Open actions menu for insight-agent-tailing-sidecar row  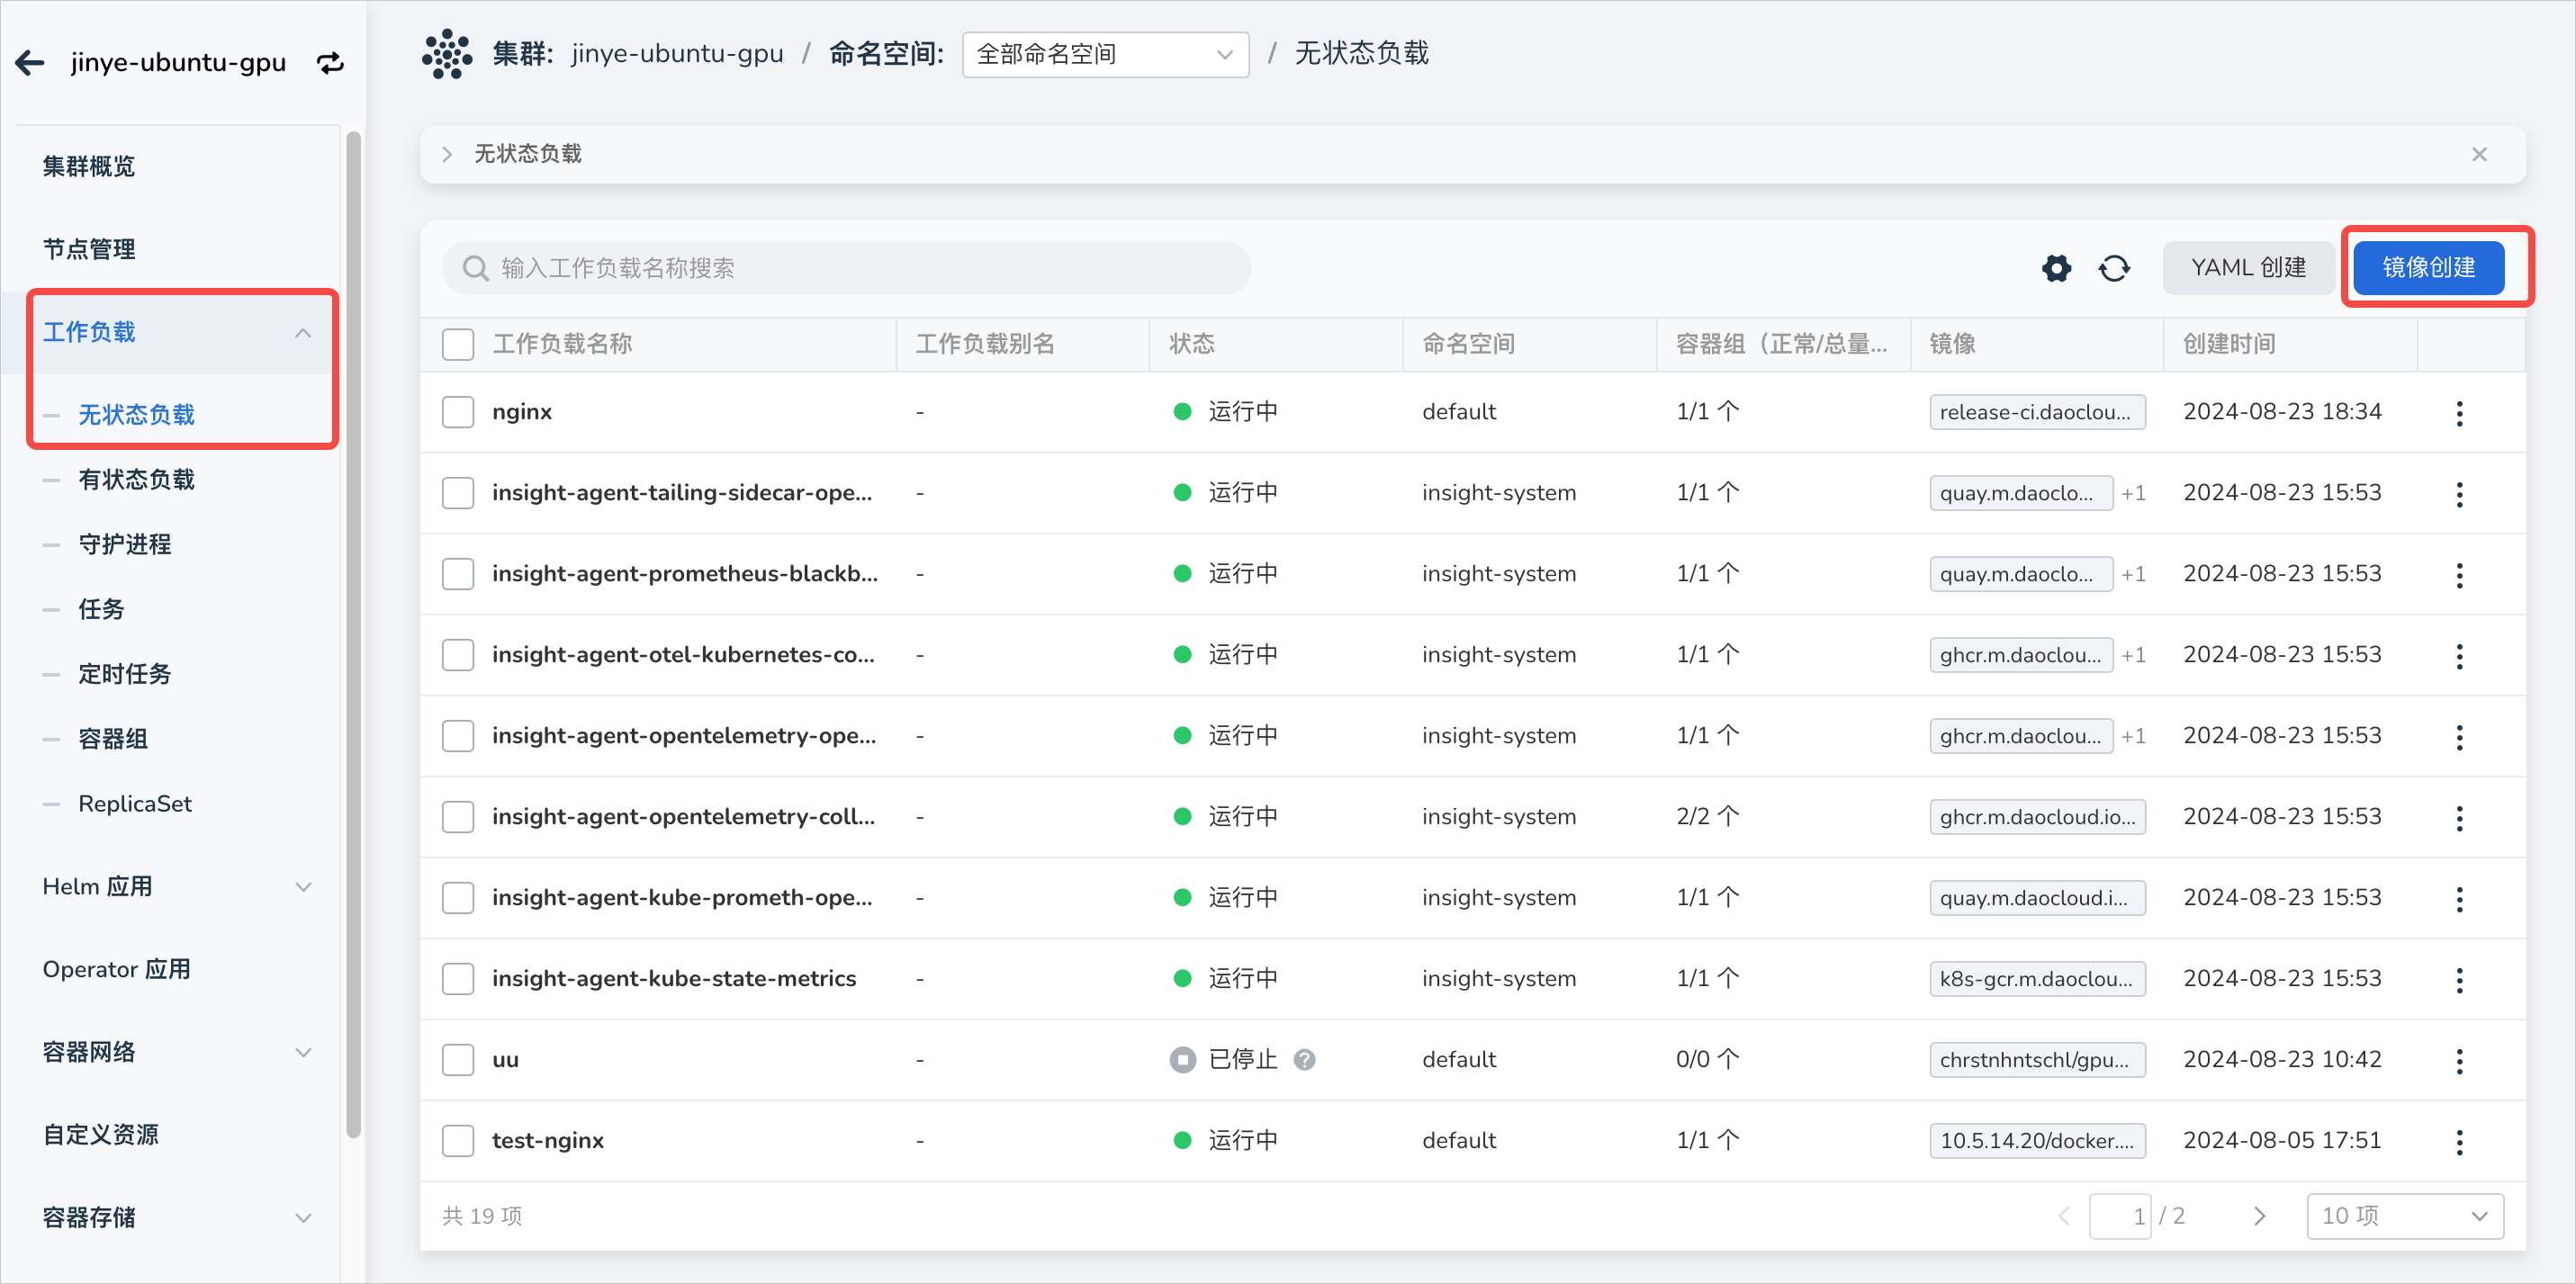coord(2459,493)
